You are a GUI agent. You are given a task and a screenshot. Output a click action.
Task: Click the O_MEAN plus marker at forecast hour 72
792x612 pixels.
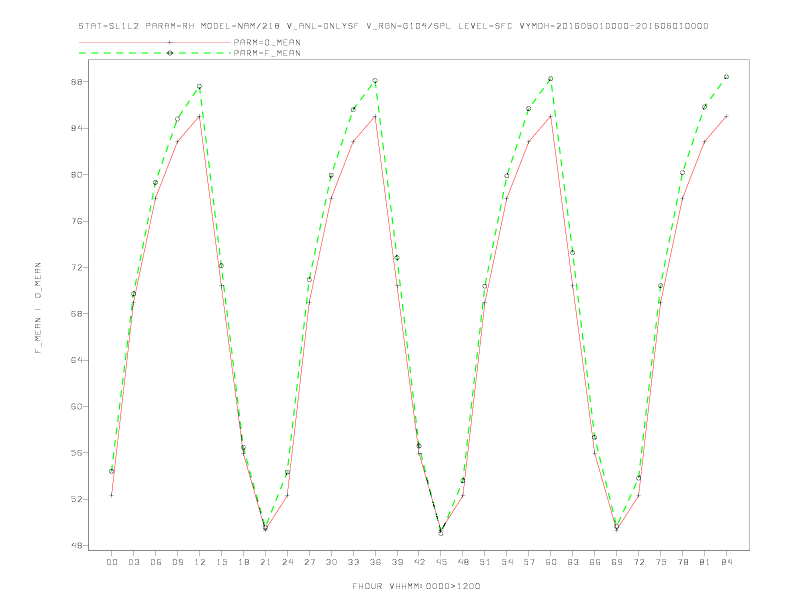tap(638, 495)
